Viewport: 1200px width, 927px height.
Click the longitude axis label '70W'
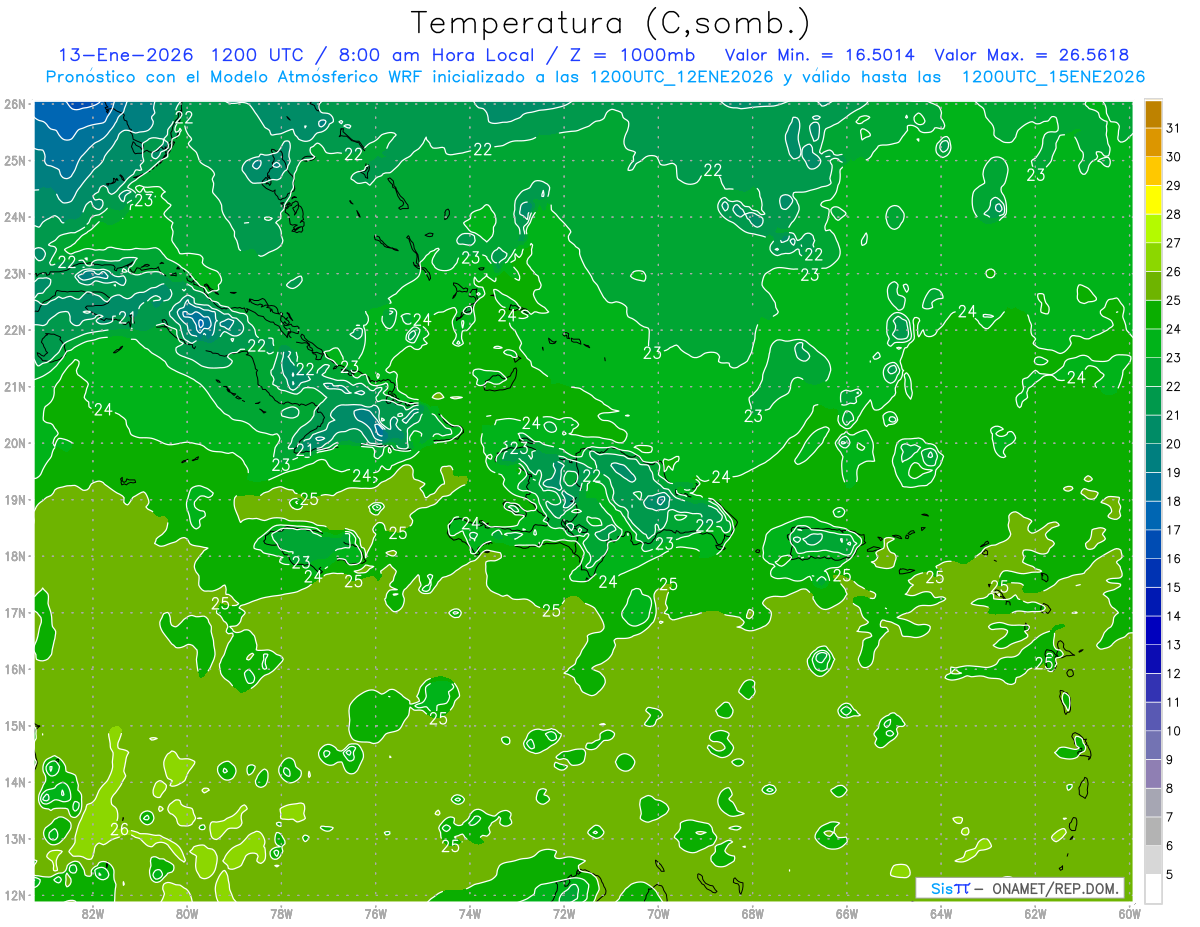tap(658, 913)
